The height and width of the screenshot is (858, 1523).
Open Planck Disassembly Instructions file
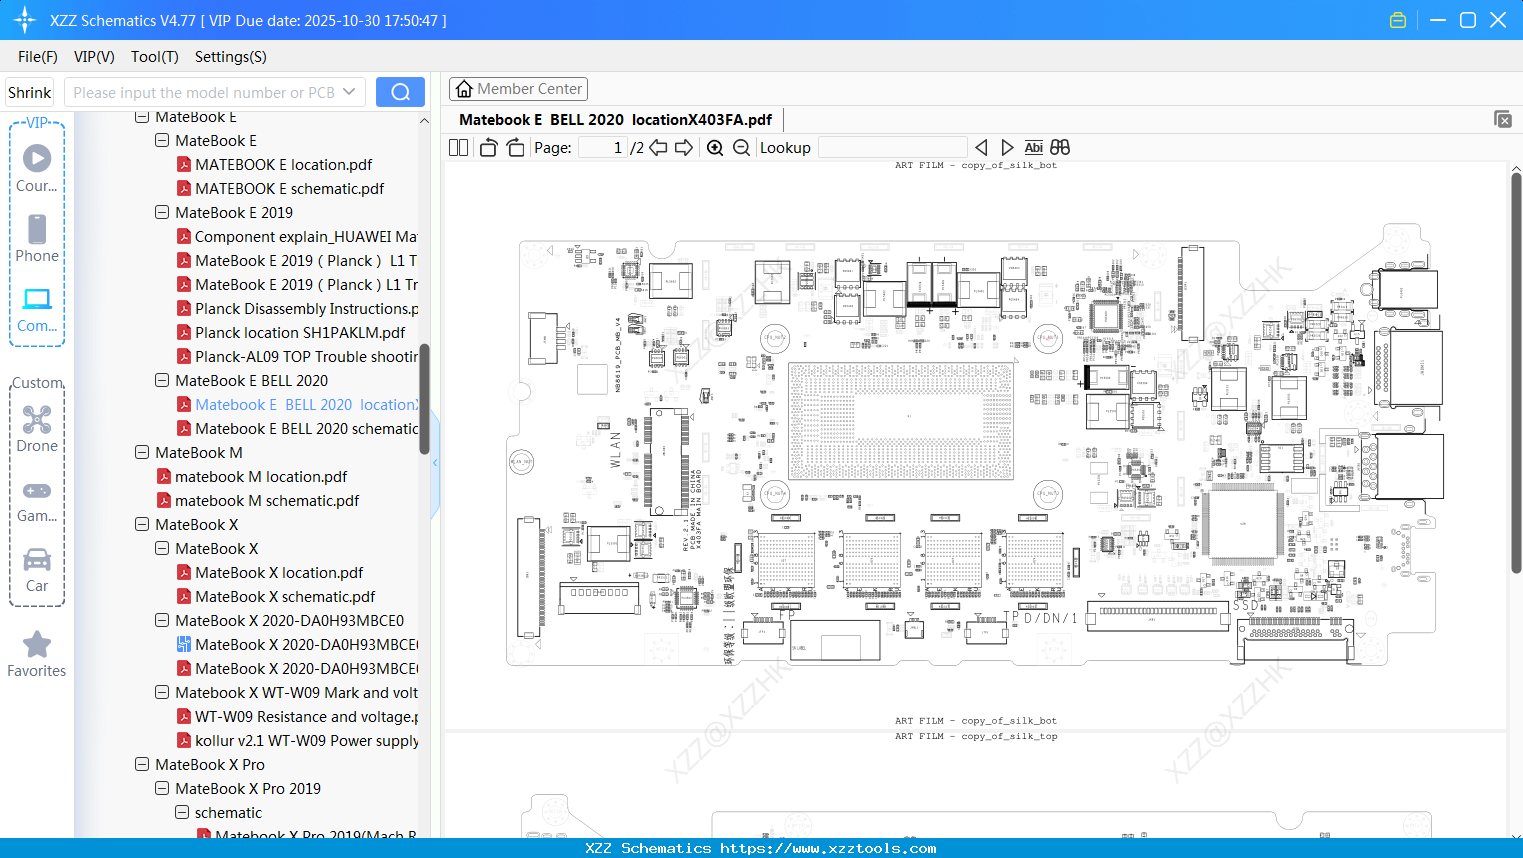tap(306, 309)
